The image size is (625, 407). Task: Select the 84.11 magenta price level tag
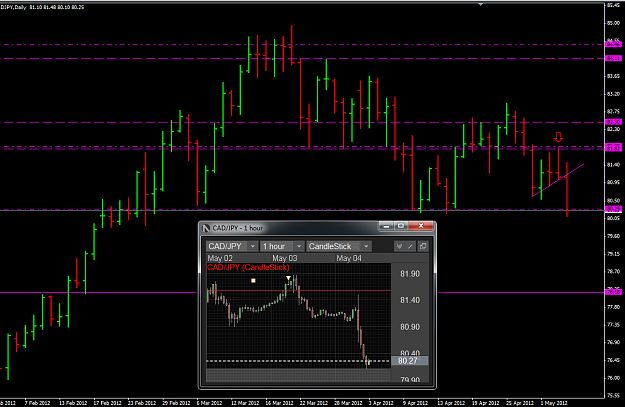pos(613,58)
